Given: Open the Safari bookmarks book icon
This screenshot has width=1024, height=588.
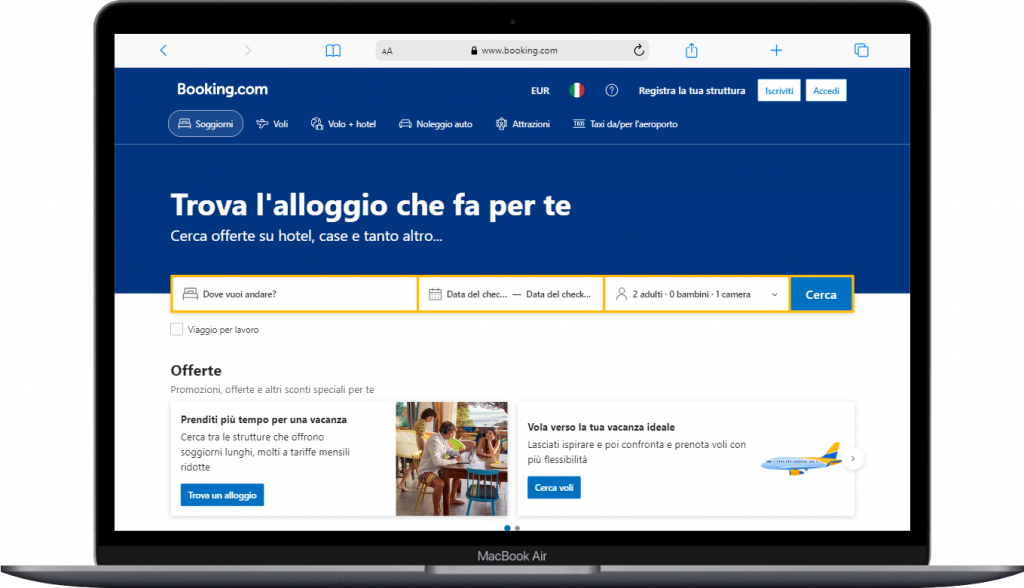Looking at the screenshot, I should point(333,50).
